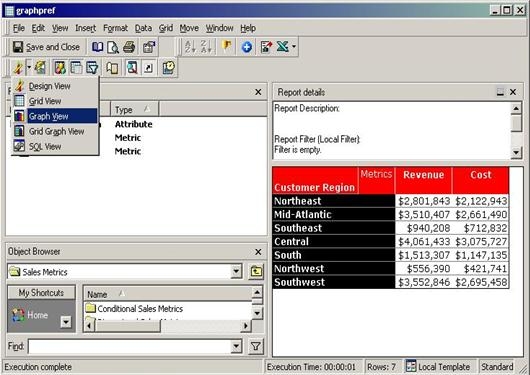Open the Insert menu
This screenshot has width=530, height=375.
[x=86, y=28]
